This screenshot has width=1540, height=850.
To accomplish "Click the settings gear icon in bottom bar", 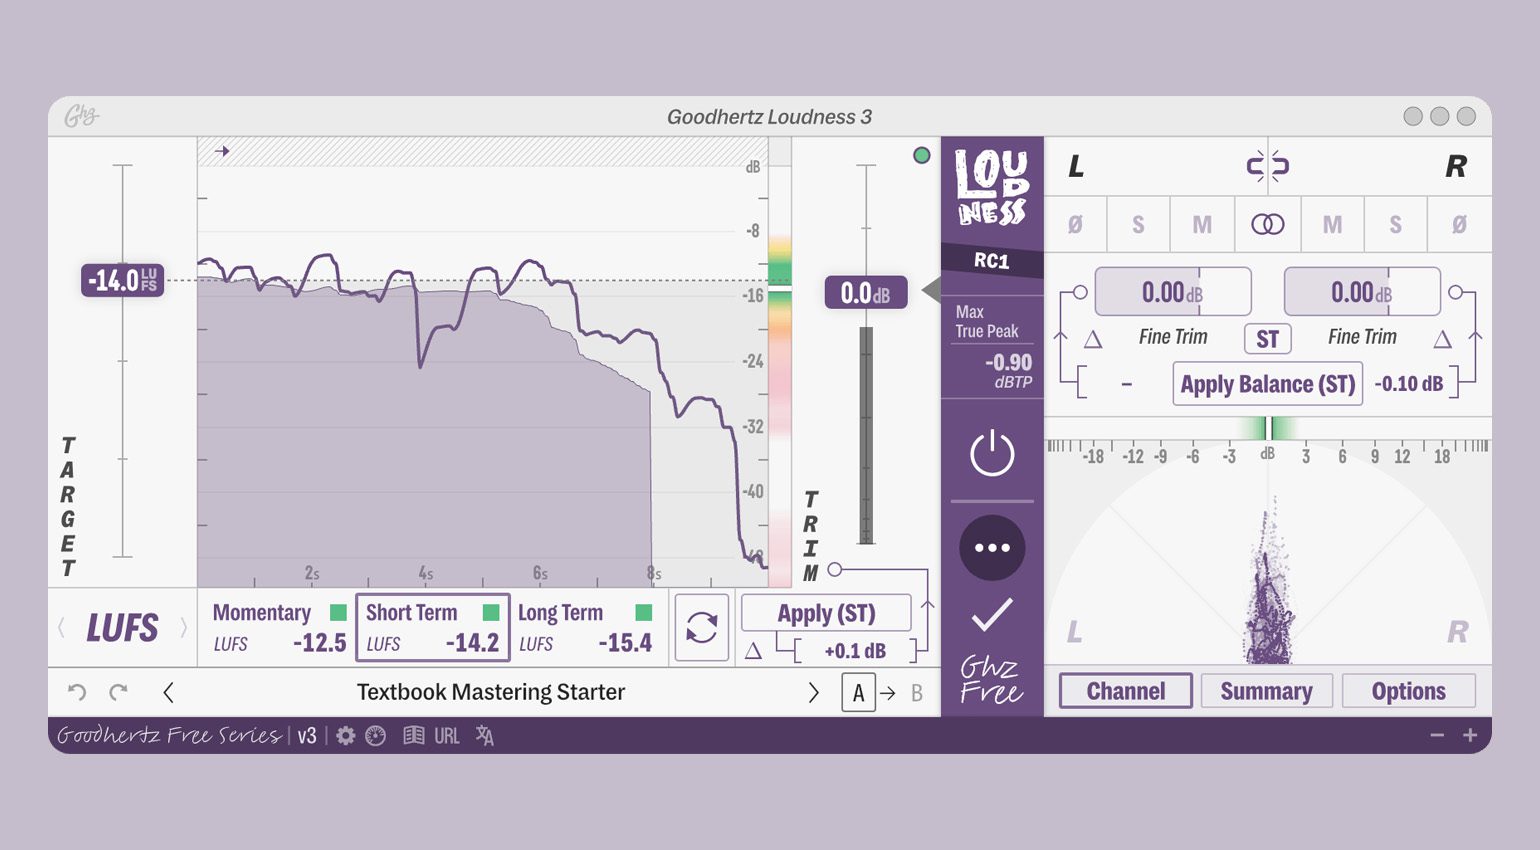I will click(345, 736).
